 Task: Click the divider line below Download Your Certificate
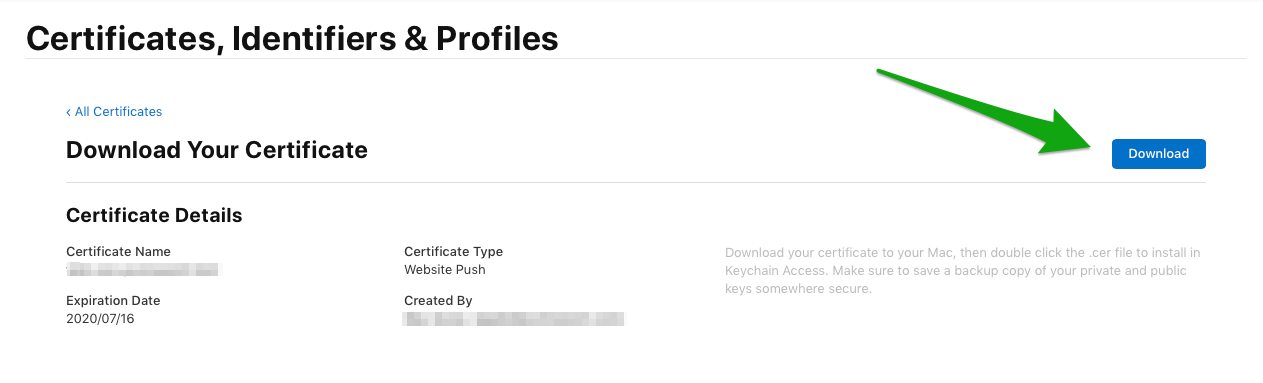click(636, 182)
